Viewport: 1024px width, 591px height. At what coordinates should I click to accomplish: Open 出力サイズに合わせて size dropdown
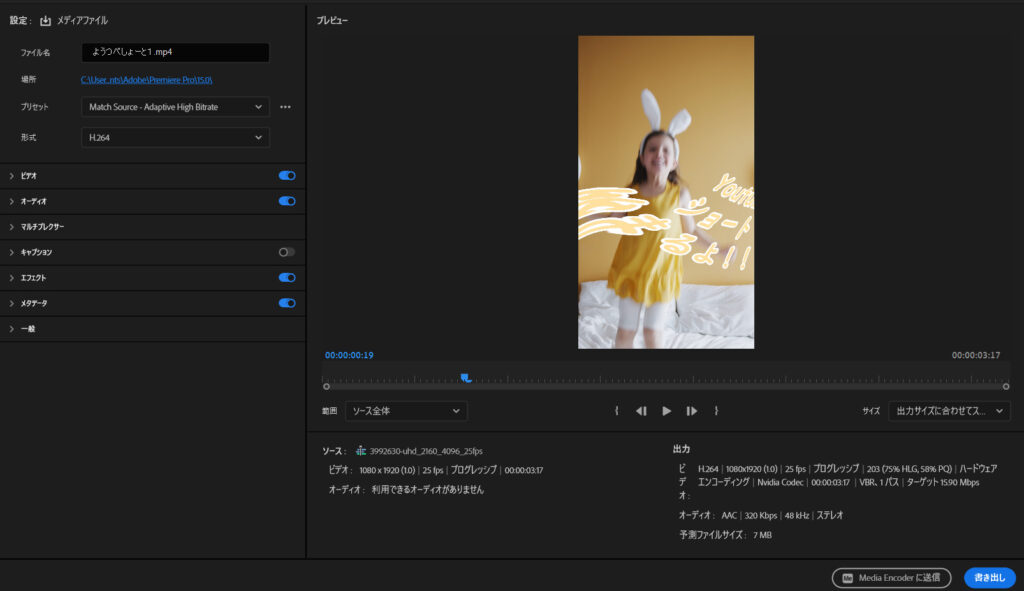[x=949, y=411]
